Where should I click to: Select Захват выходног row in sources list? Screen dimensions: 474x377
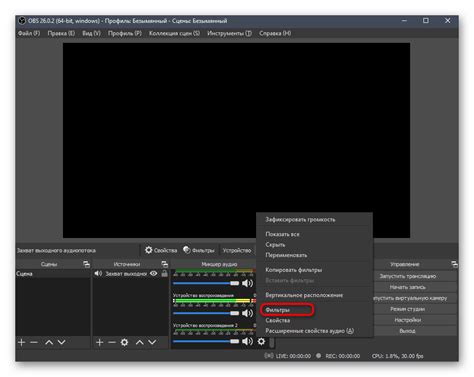(131, 274)
